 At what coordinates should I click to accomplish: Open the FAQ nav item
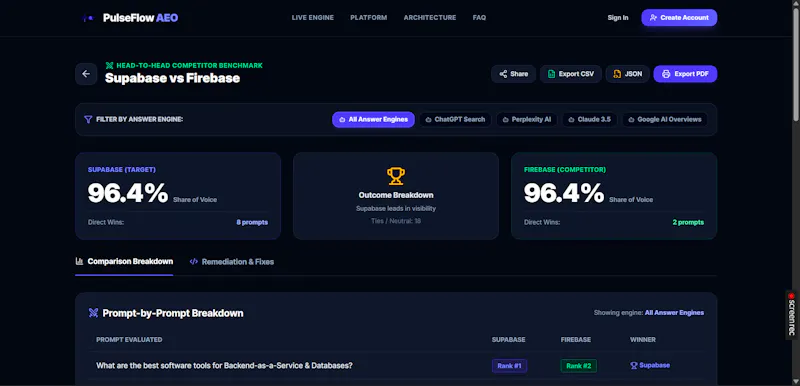tap(480, 18)
